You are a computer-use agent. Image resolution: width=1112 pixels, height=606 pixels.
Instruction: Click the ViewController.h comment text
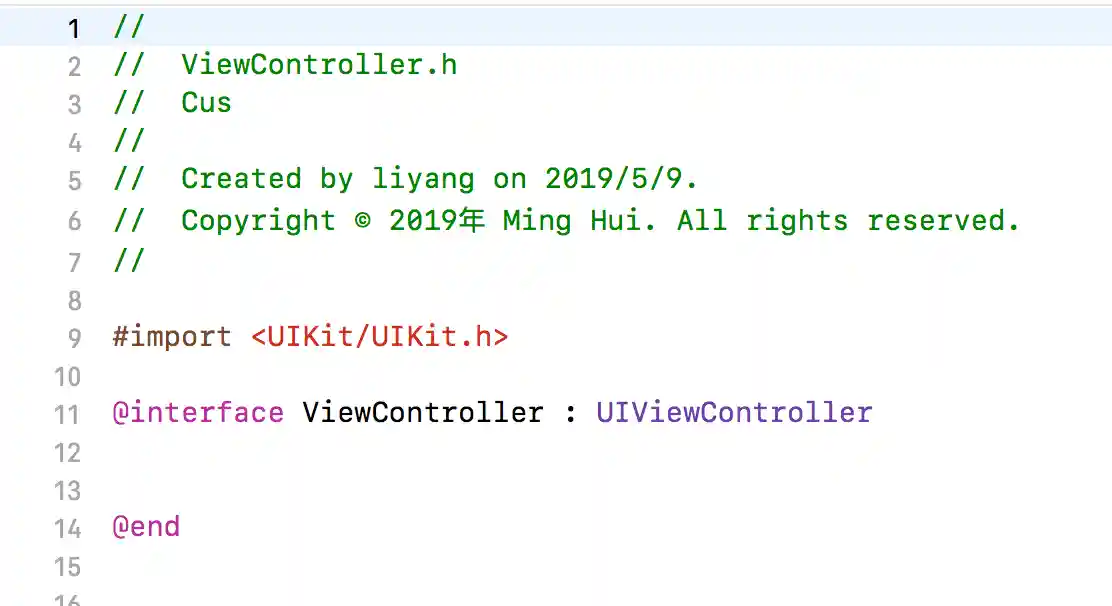pos(319,65)
